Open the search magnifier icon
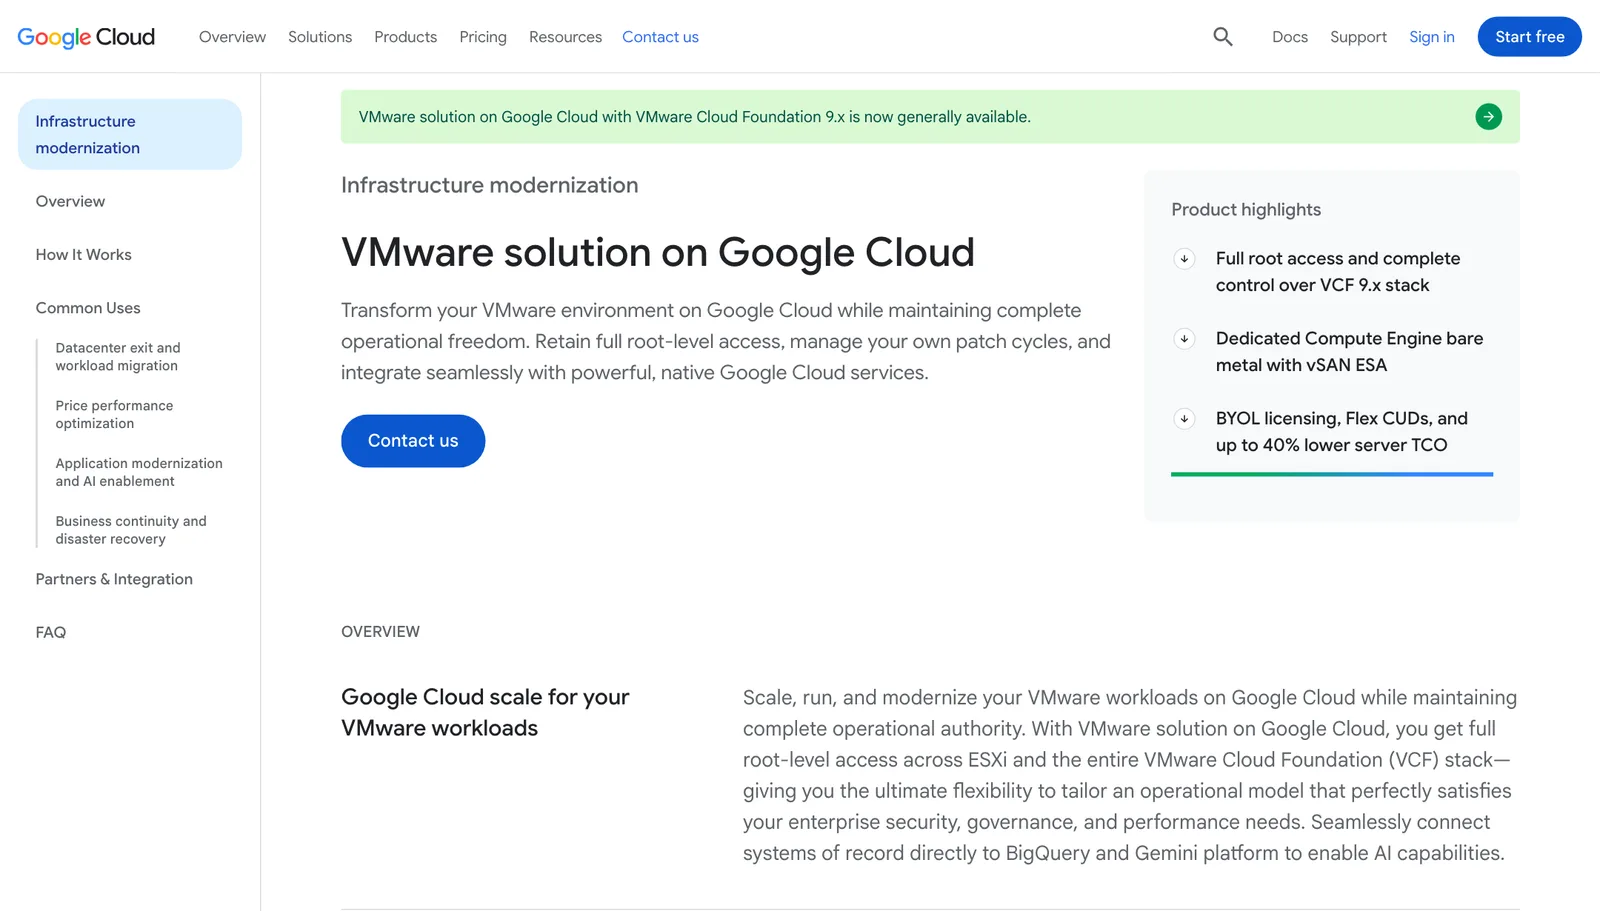 tap(1222, 37)
